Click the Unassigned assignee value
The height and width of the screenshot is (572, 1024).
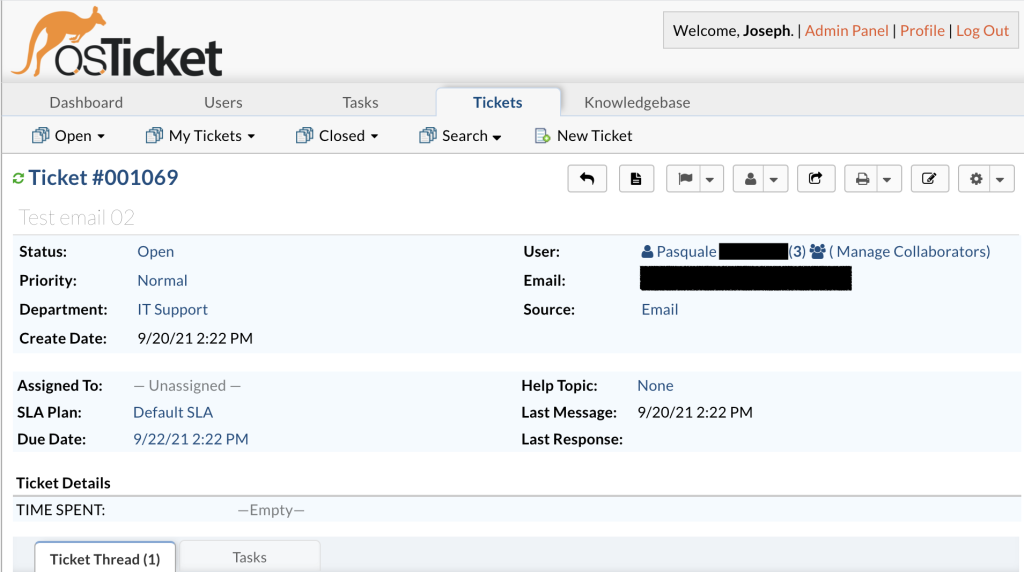[187, 385]
